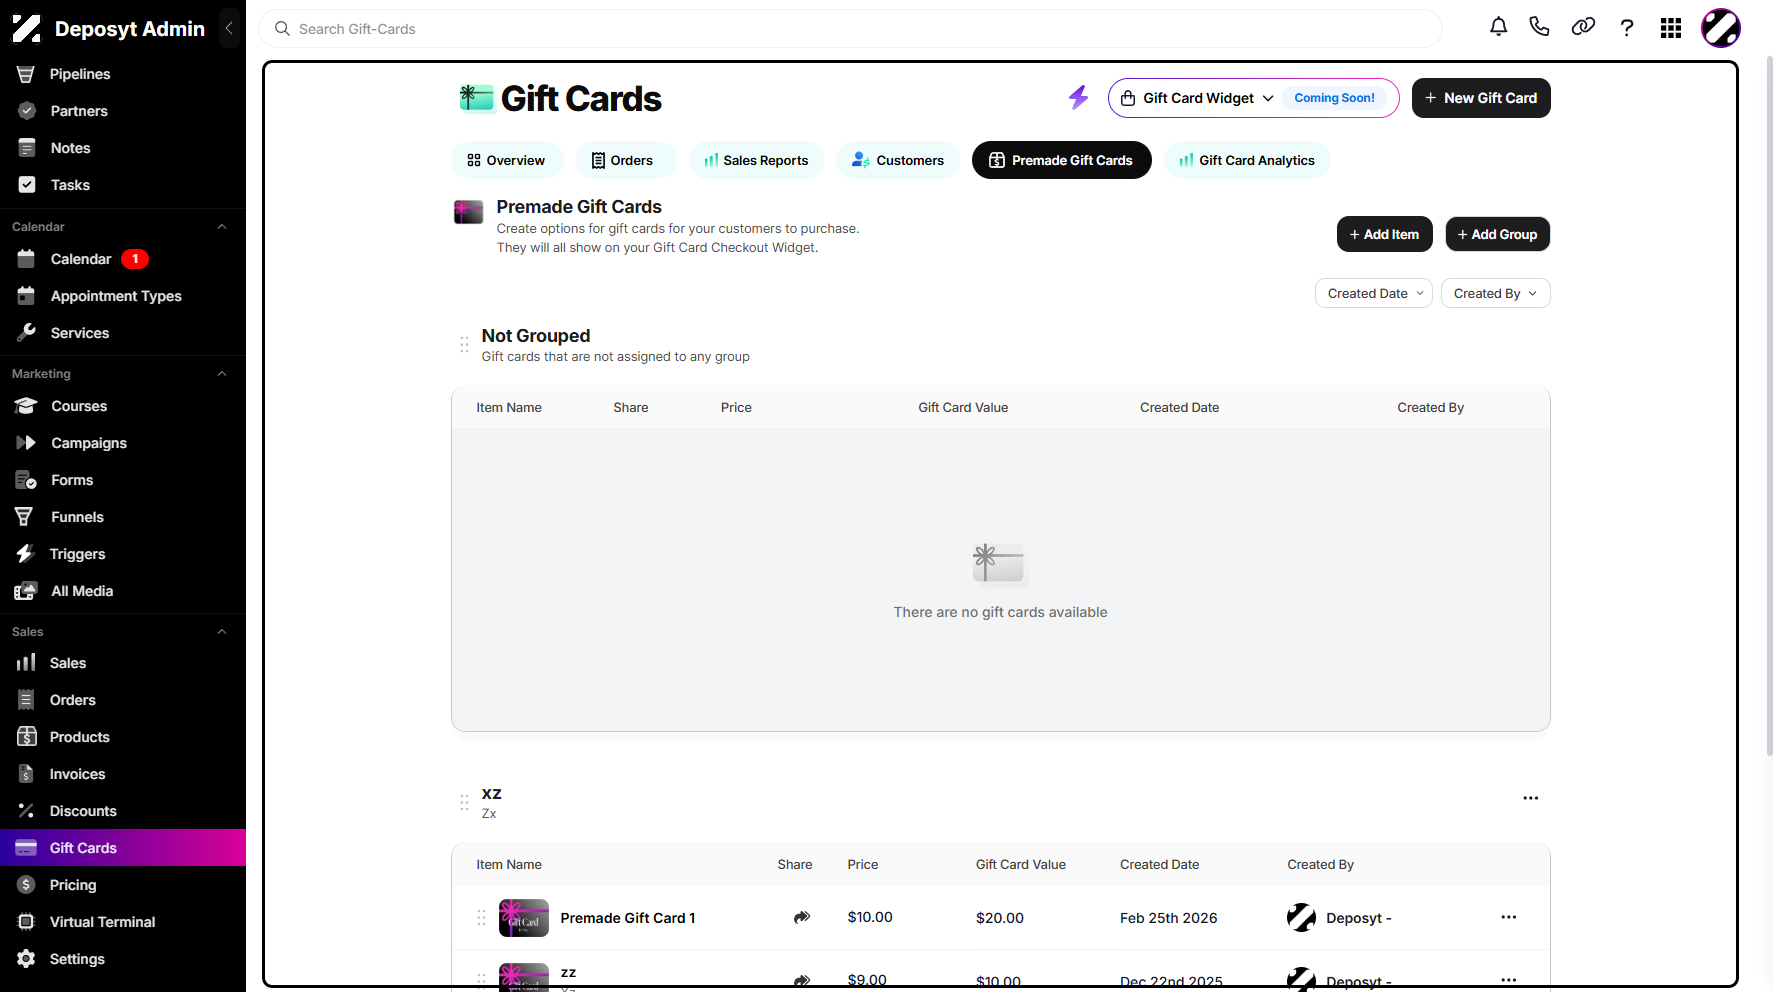The image size is (1773, 992).
Task: Open options menu for XZ group
Action: click(1531, 798)
